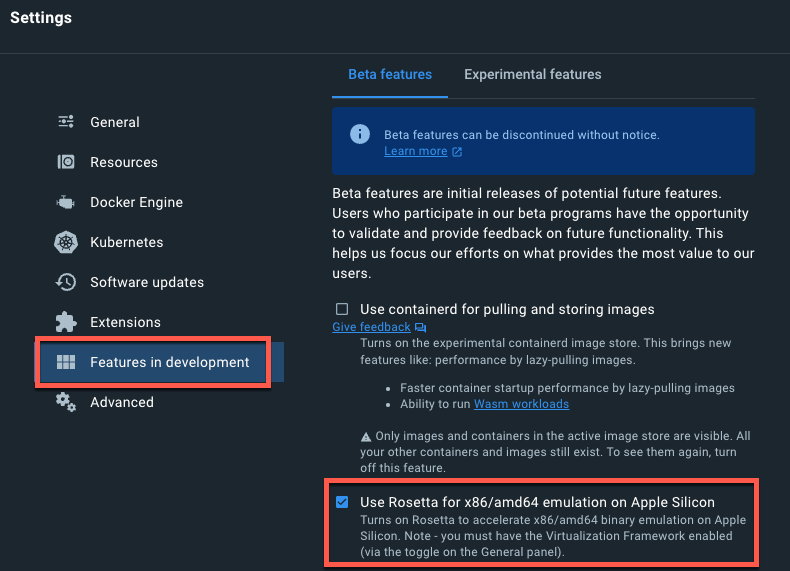The width and height of the screenshot is (790, 571).
Task: Switch to the Beta features tab
Action: pyautogui.click(x=390, y=74)
